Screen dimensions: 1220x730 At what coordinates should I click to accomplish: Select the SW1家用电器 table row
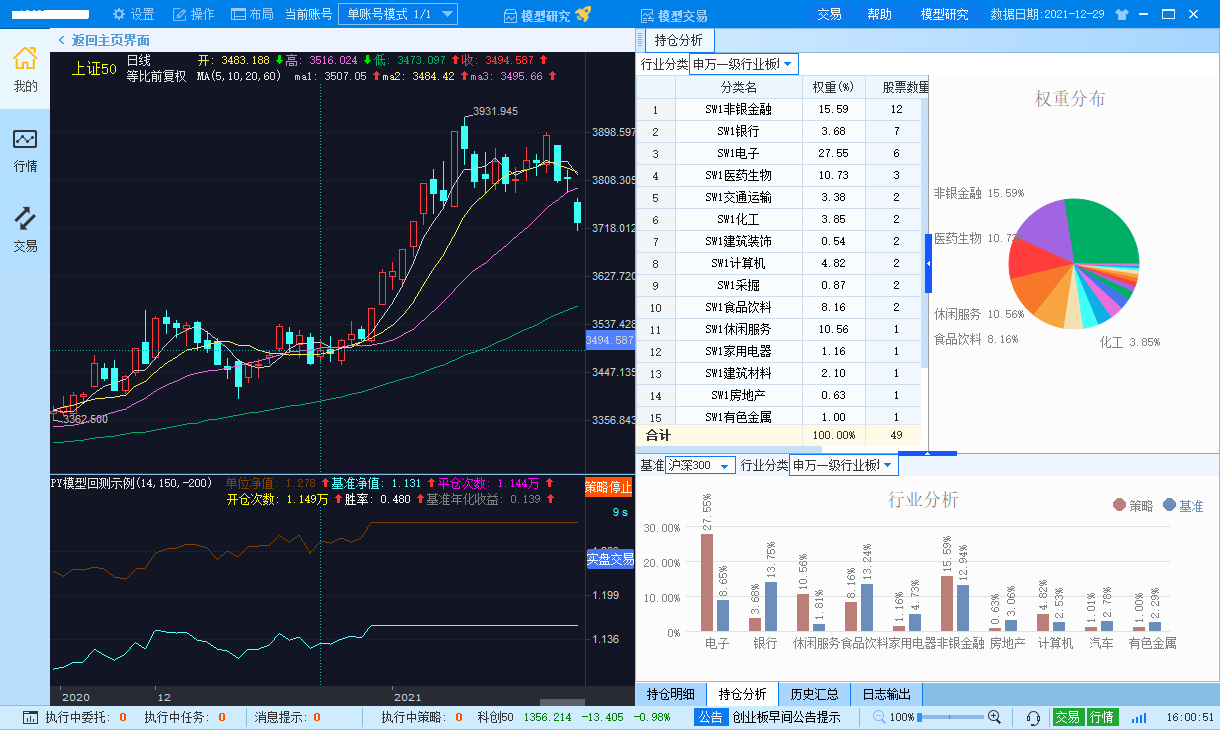click(780, 351)
